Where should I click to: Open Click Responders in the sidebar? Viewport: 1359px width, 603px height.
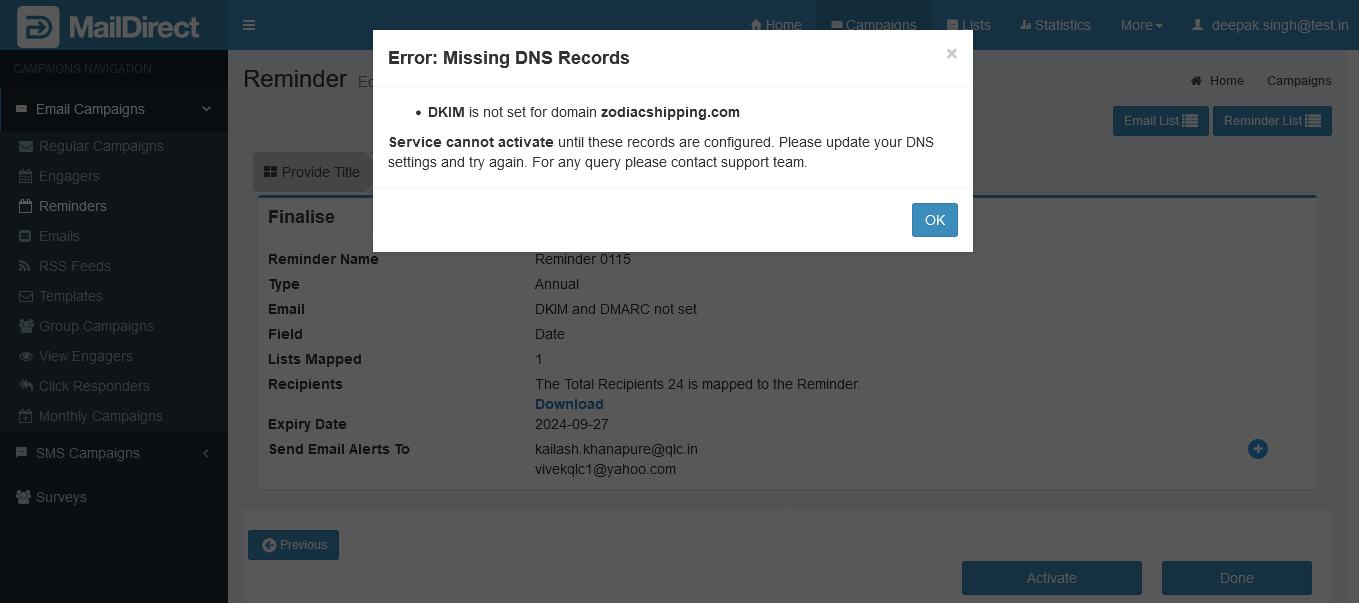(94, 386)
